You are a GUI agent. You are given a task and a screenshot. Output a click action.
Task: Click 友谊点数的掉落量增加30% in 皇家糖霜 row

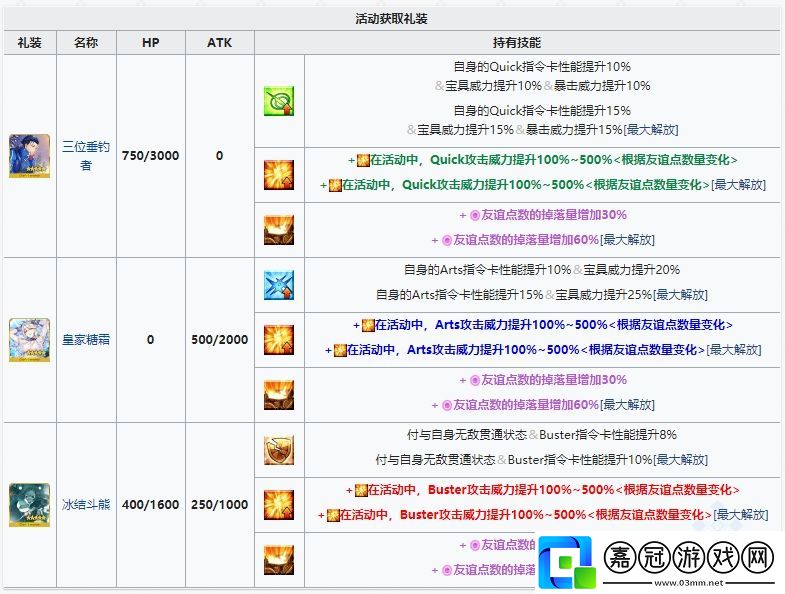(543, 380)
